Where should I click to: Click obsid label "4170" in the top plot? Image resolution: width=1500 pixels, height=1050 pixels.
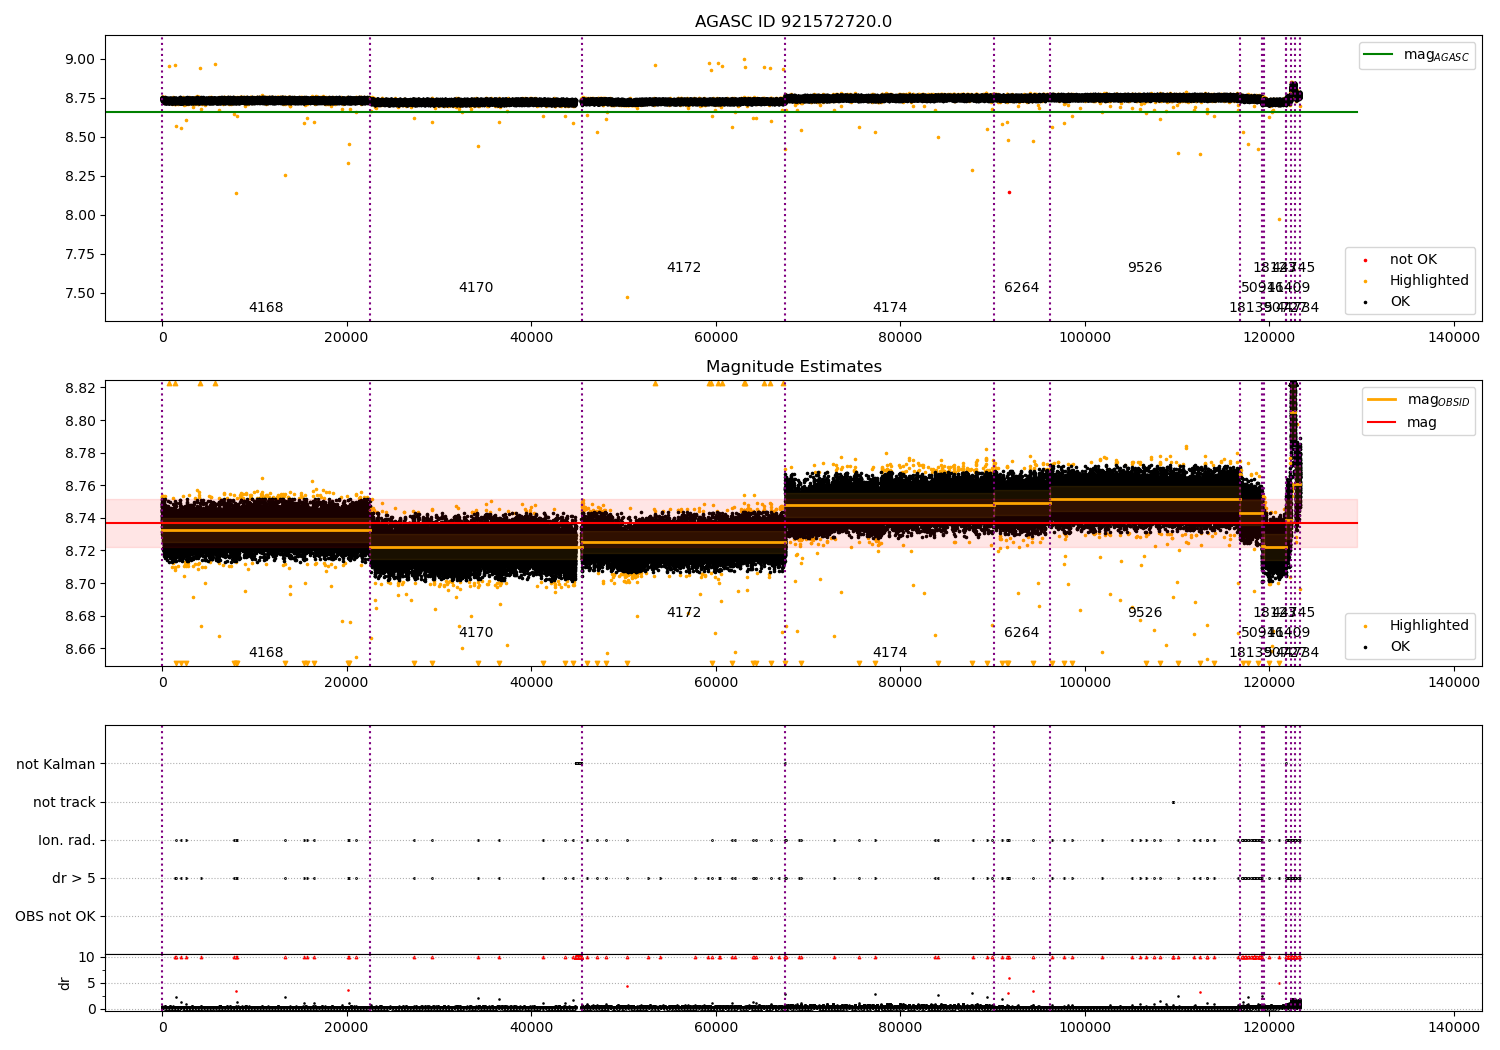476,288
